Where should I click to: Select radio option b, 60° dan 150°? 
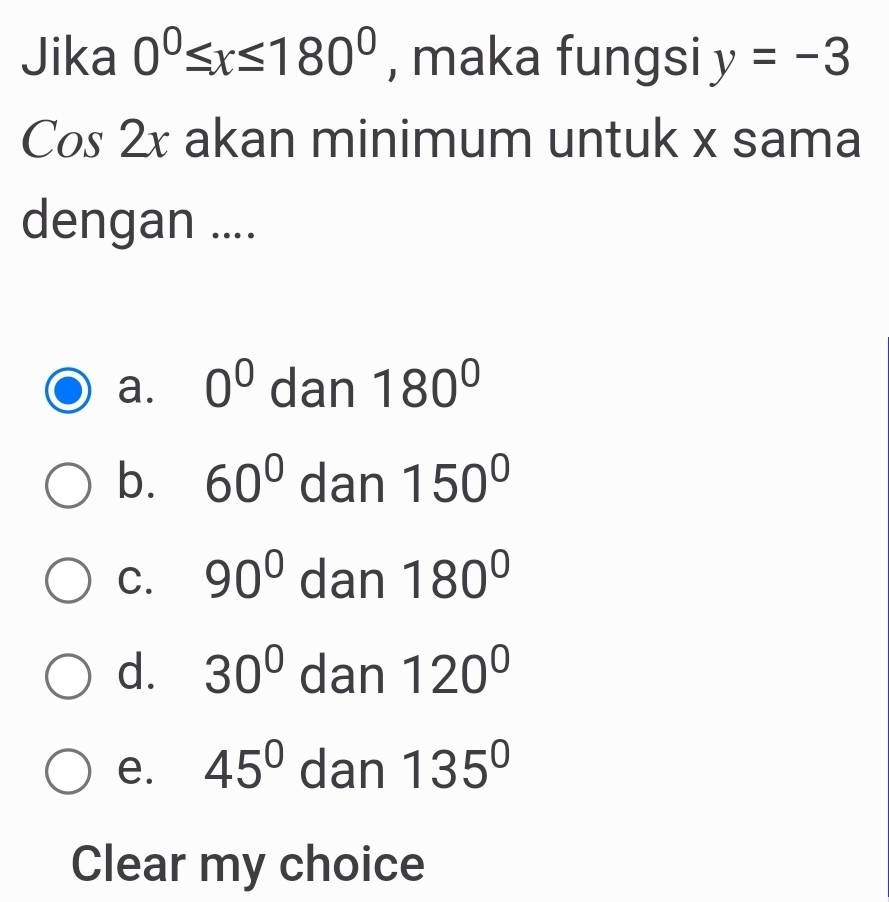click(66, 485)
